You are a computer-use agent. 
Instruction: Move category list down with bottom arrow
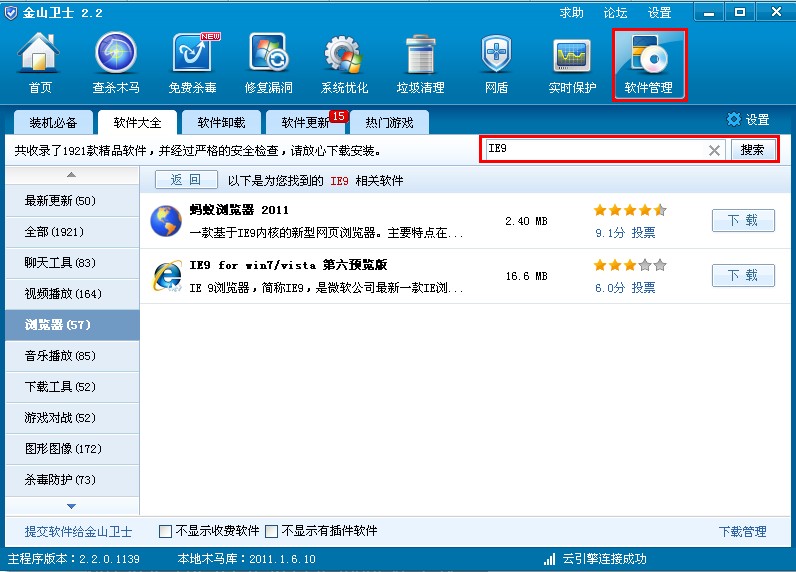click(x=72, y=506)
